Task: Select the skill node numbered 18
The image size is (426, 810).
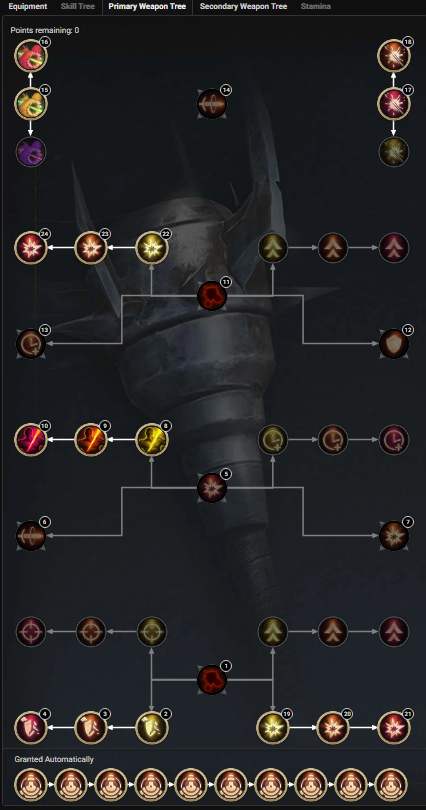Action: pos(394,55)
